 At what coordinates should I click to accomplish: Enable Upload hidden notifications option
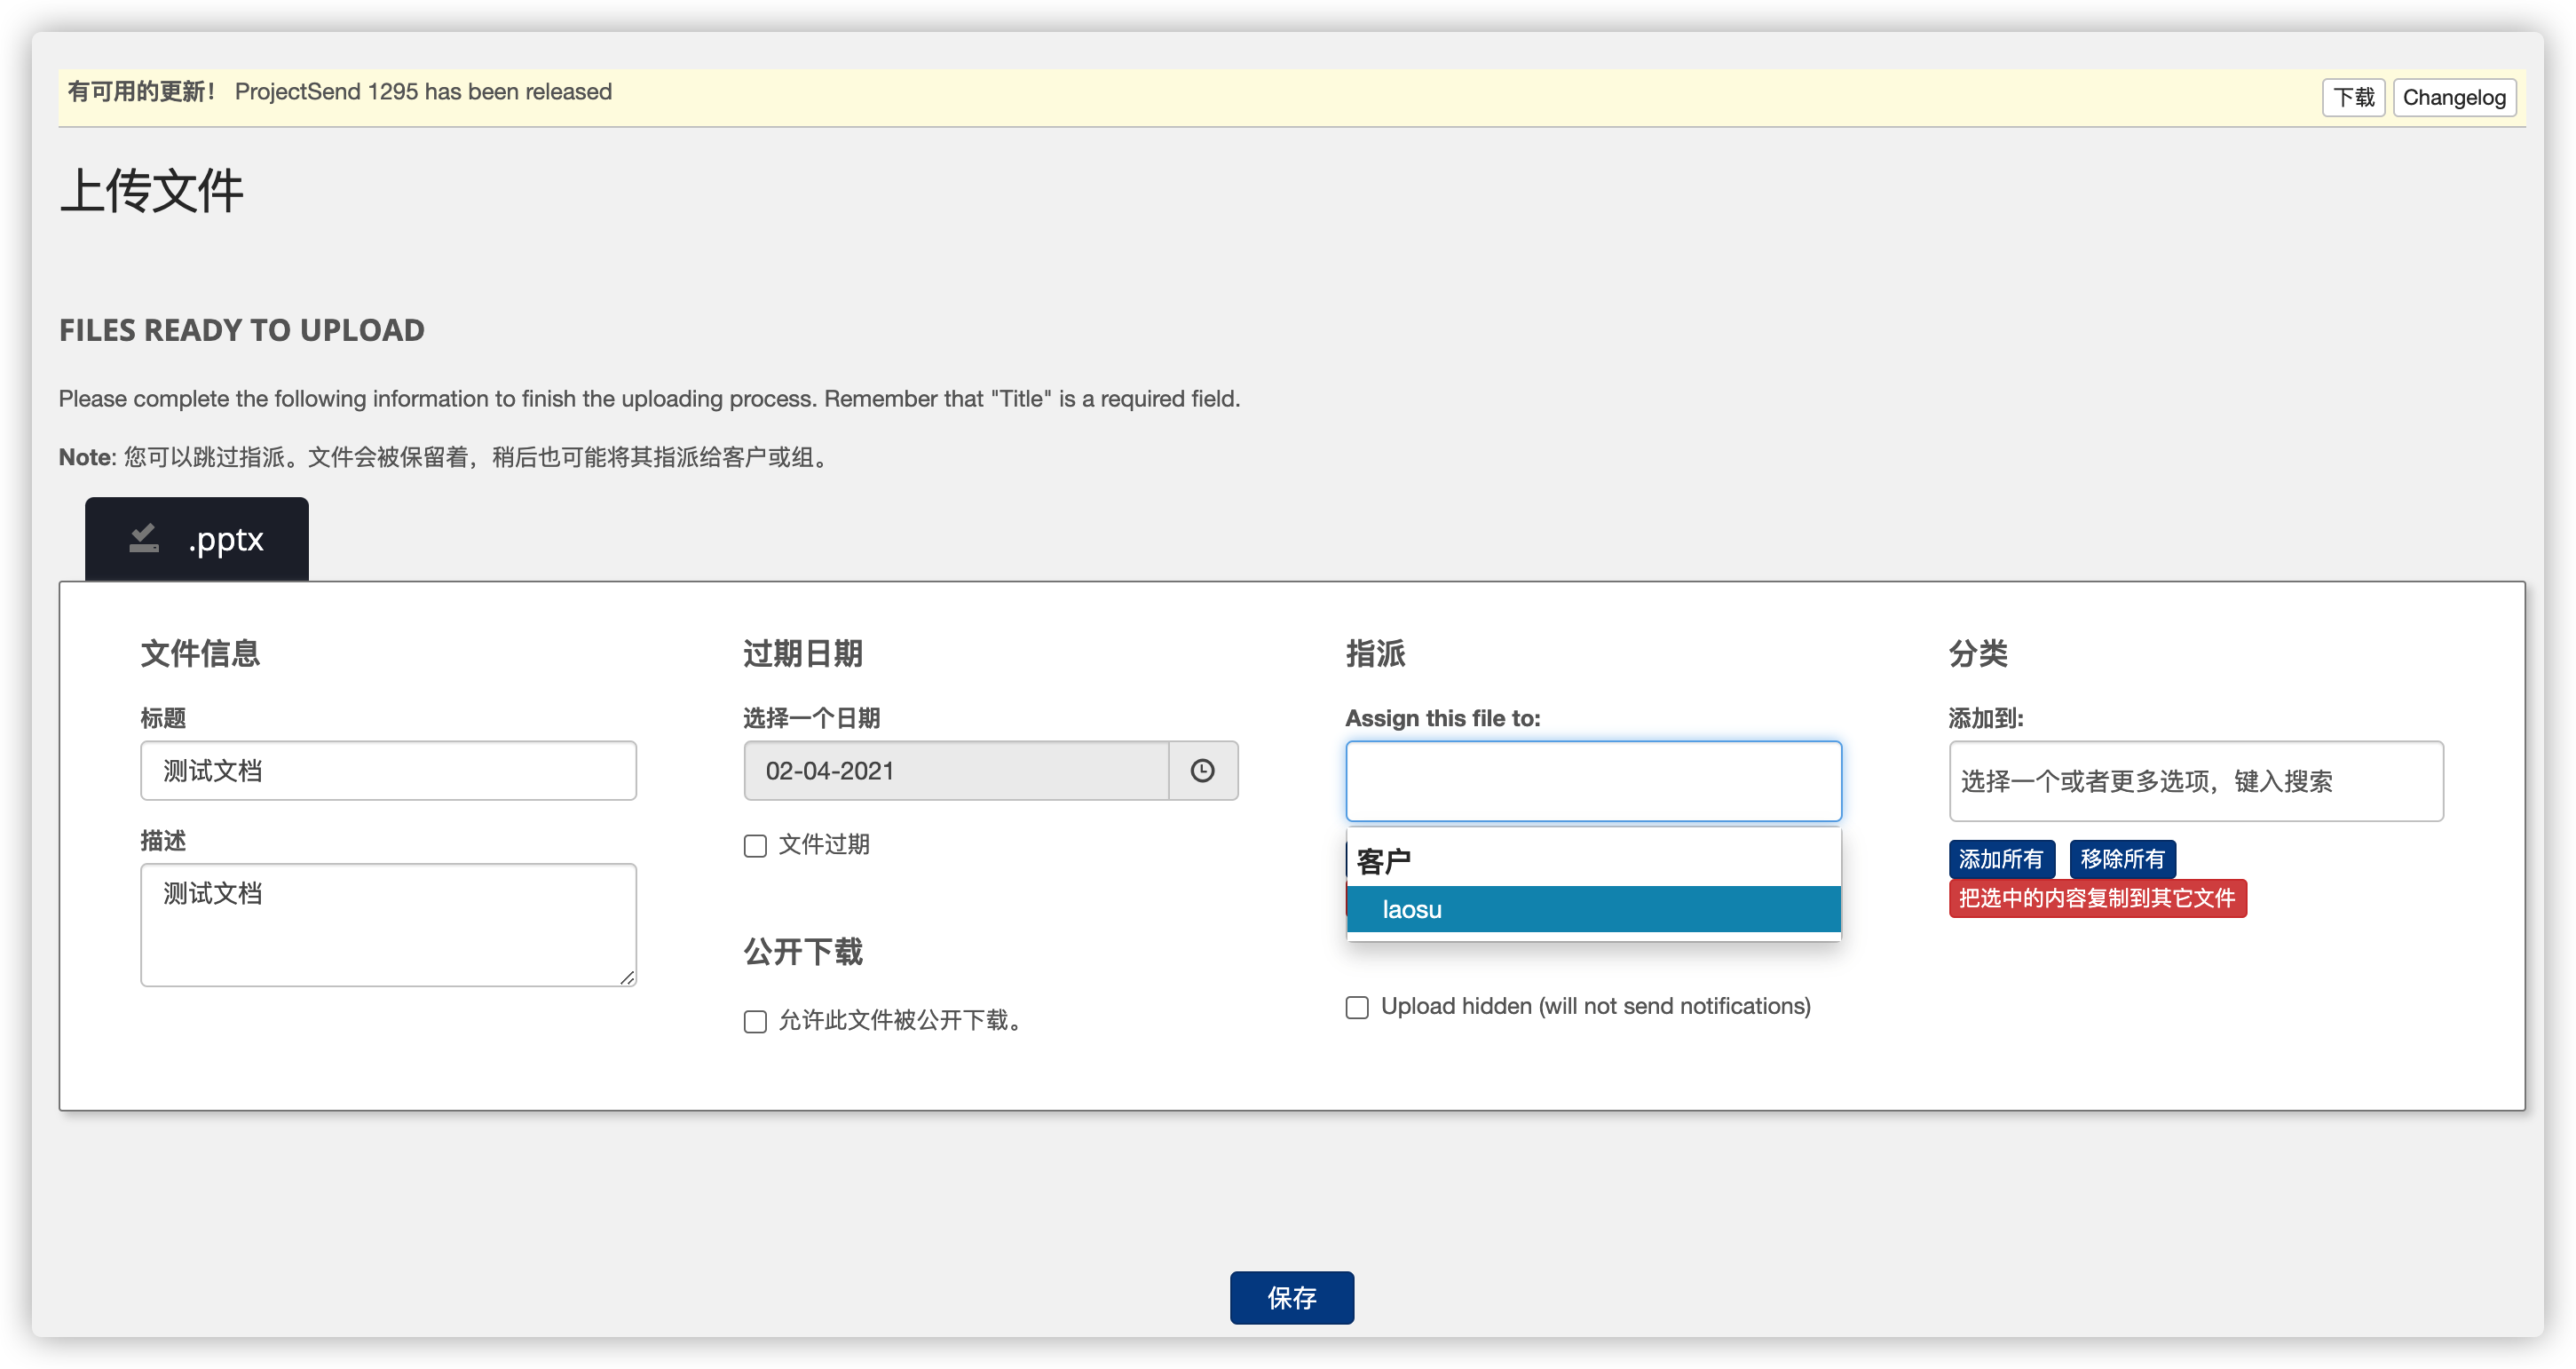[1357, 1007]
